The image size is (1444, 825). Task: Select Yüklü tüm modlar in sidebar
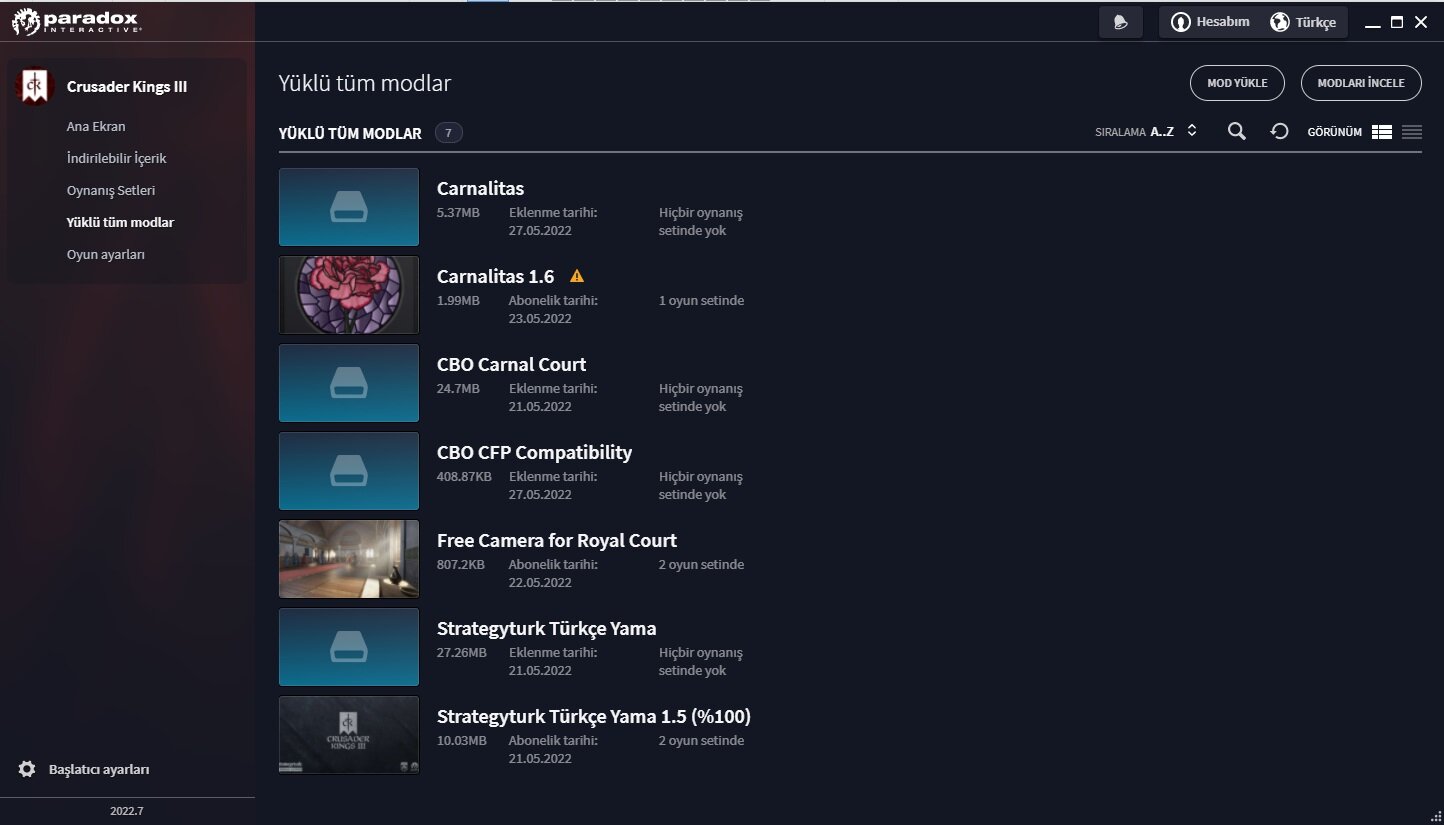click(120, 222)
